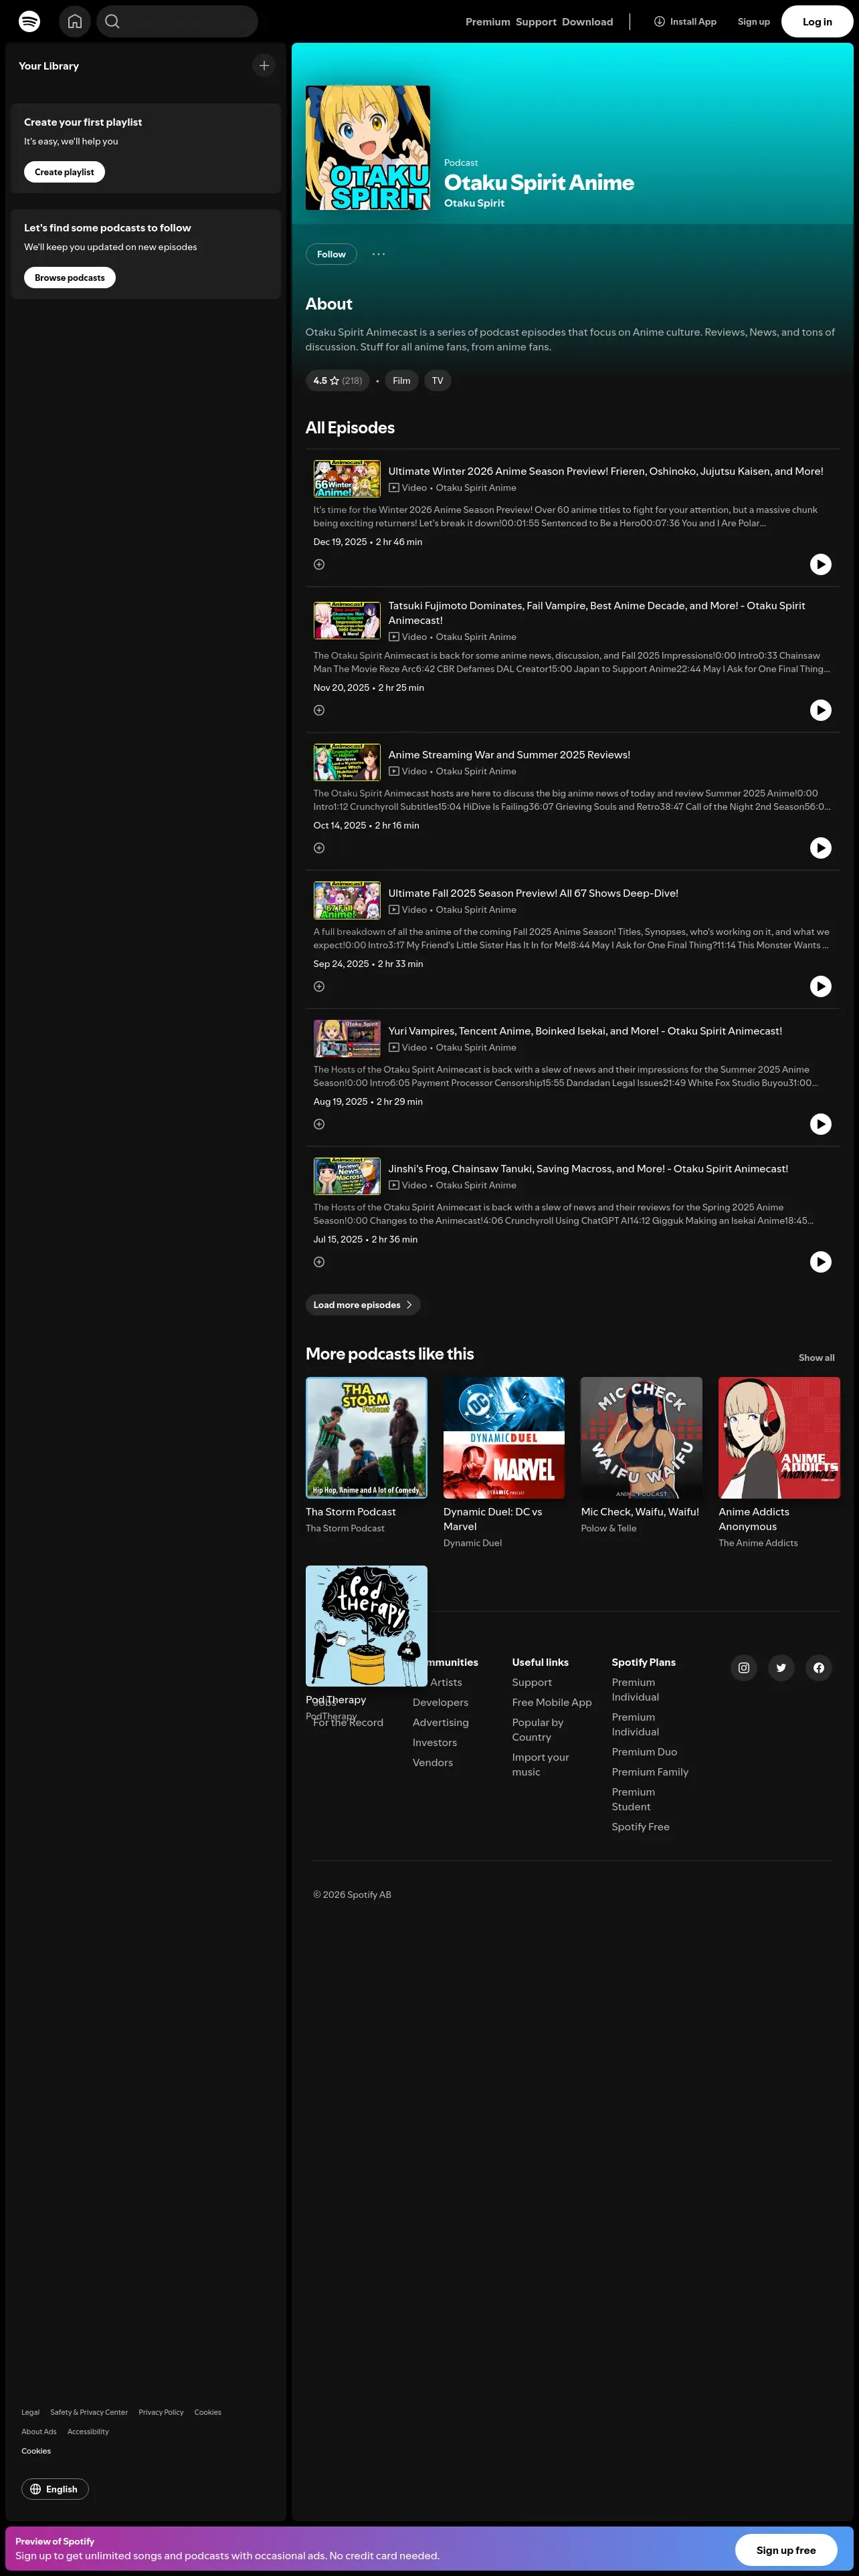
Task: Open Ultimate Fall 2025 Season Preview title
Action: 533,893
